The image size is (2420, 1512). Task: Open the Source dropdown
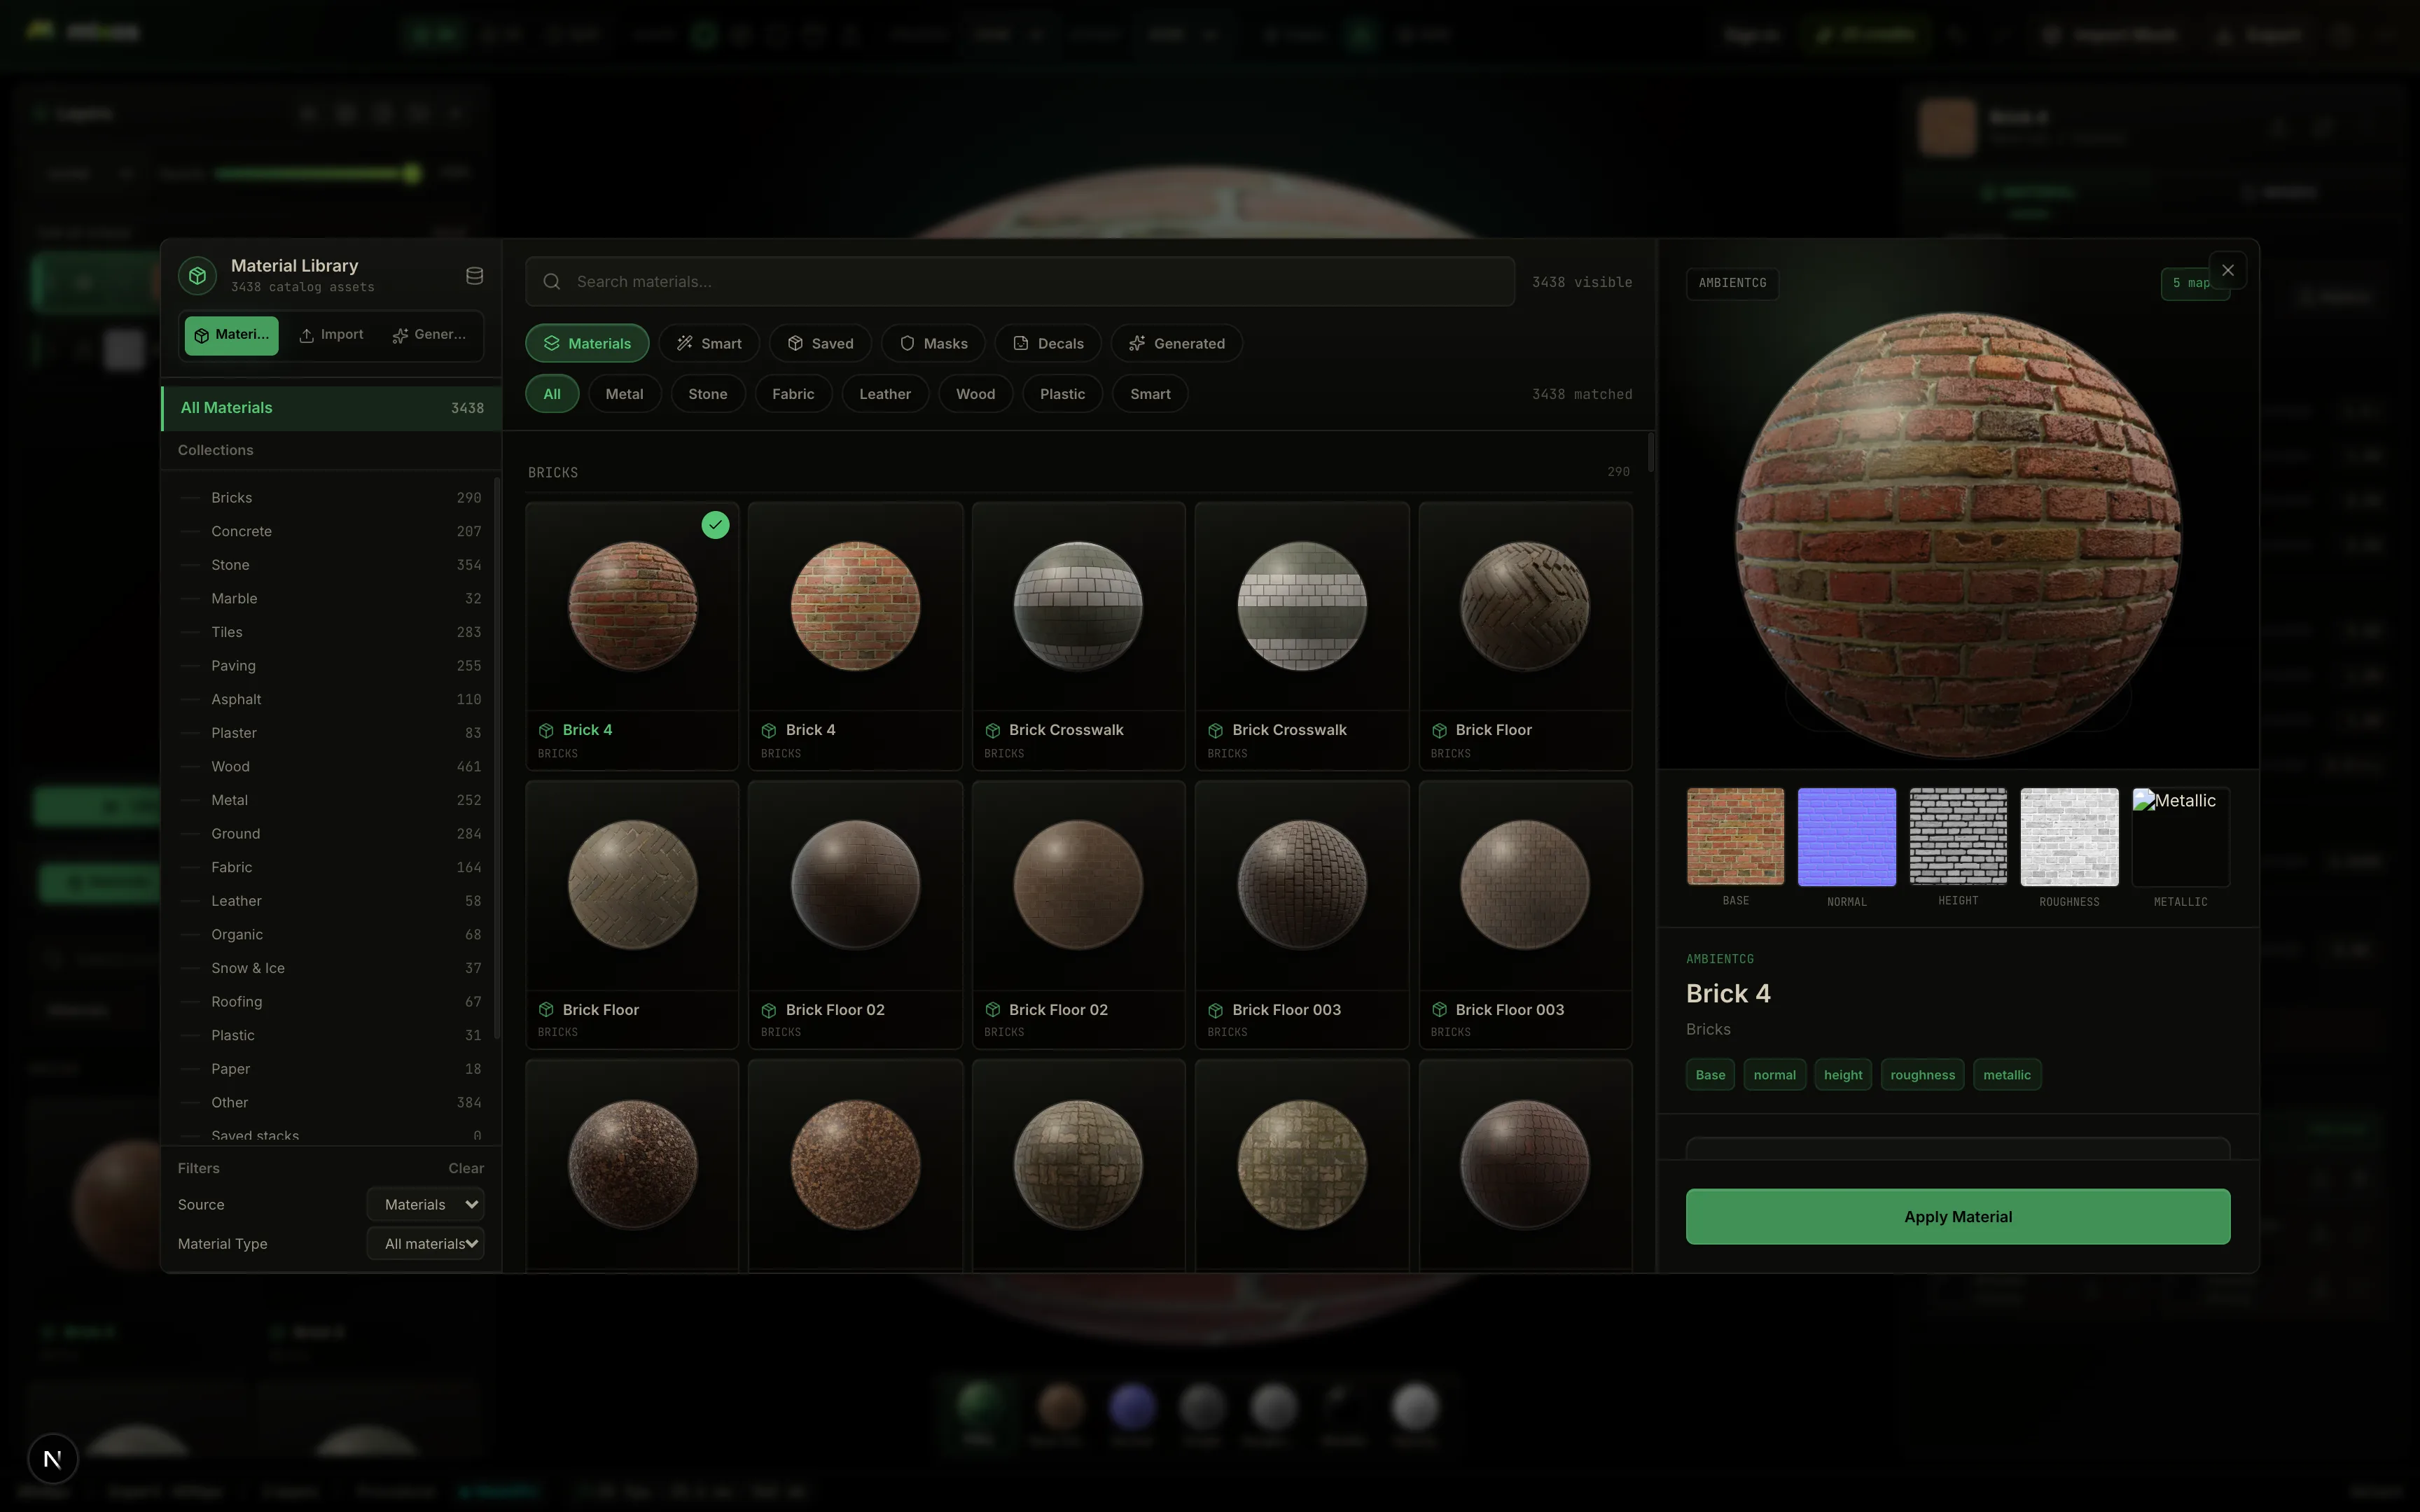(426, 1205)
